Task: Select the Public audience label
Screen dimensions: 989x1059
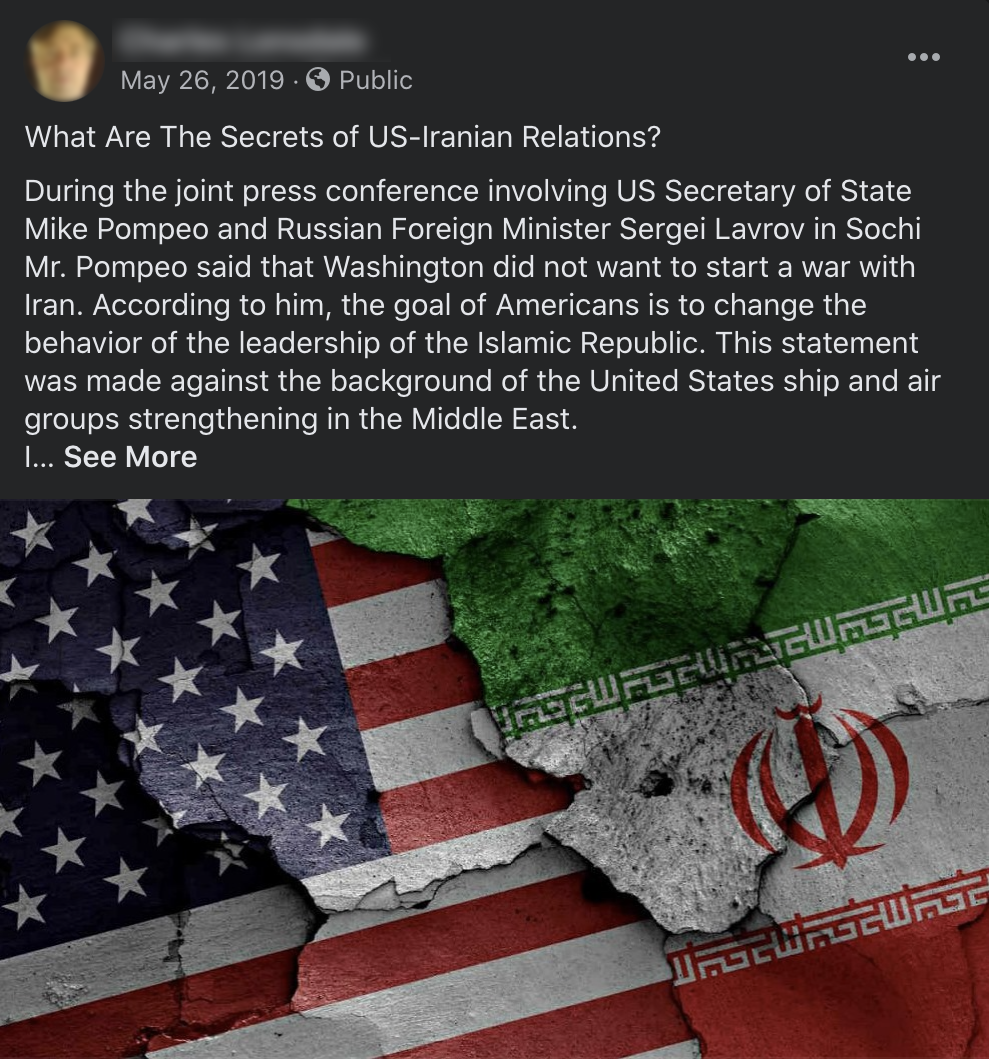Action: pyautogui.click(x=376, y=80)
